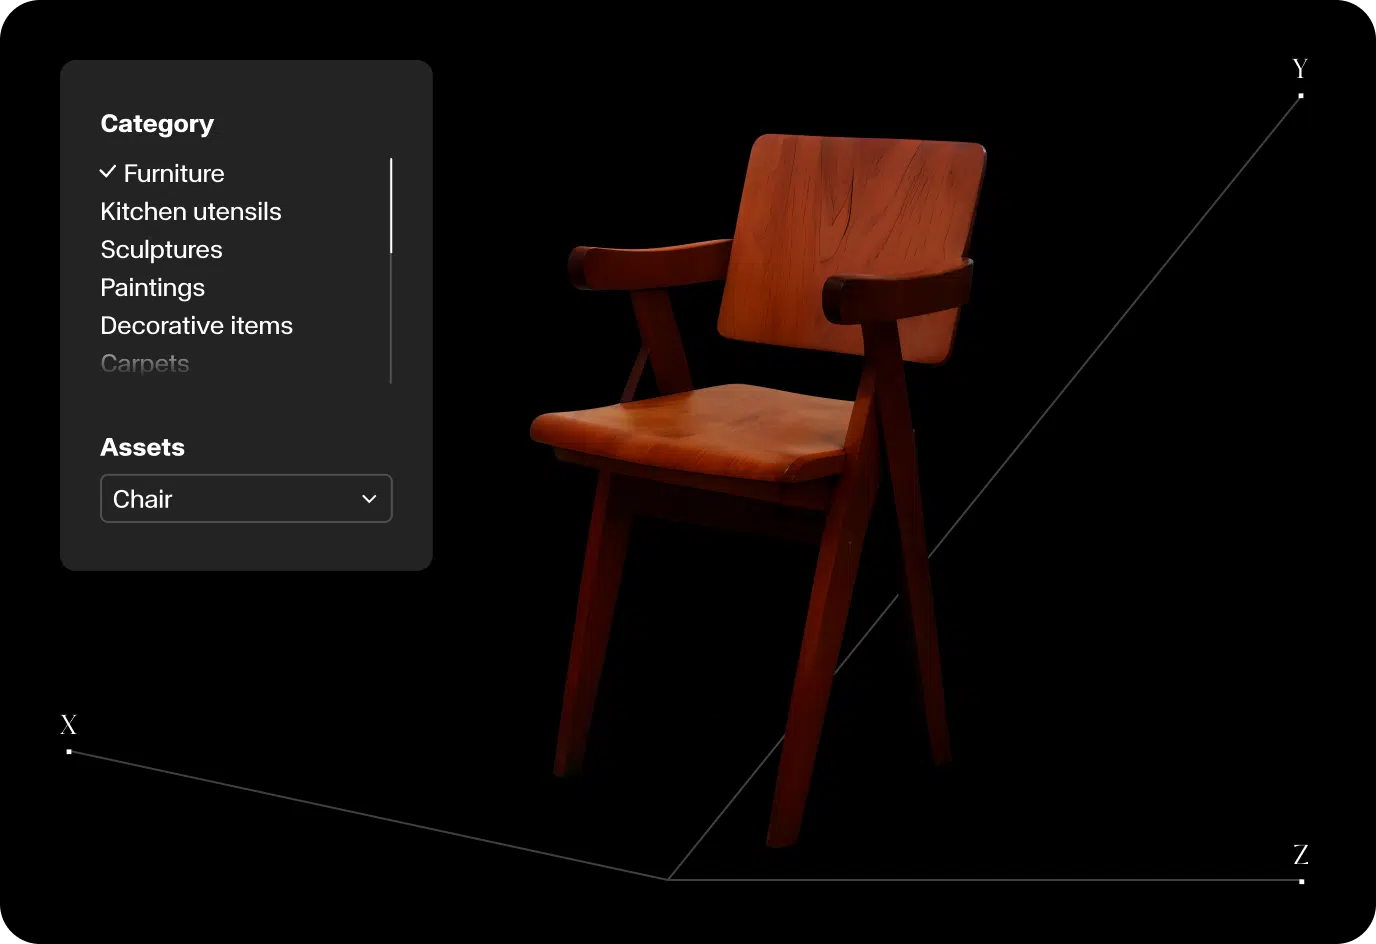Click the Y axis label

[x=1299, y=68]
